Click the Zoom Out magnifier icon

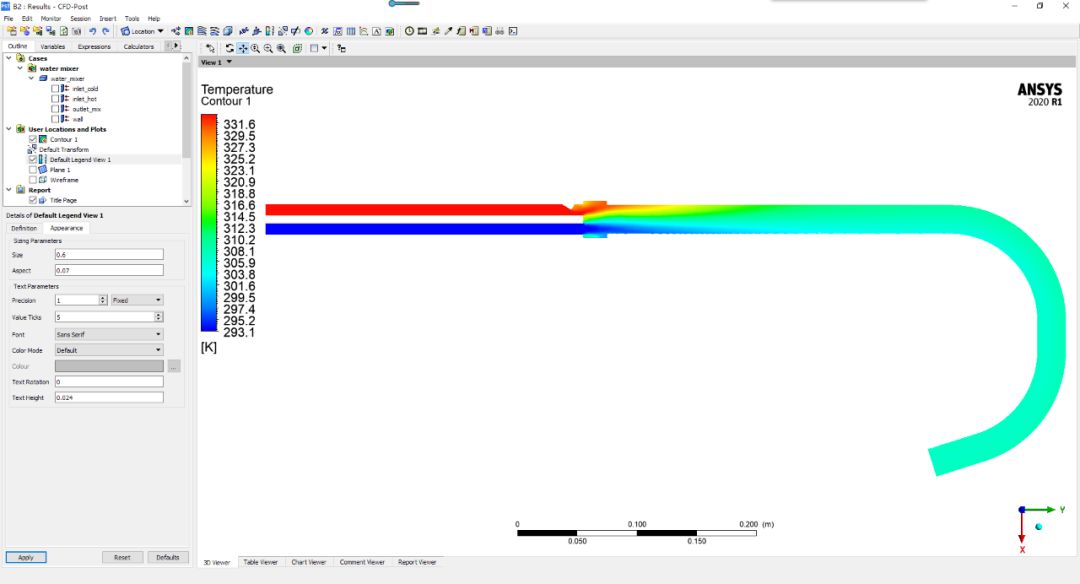[268, 48]
